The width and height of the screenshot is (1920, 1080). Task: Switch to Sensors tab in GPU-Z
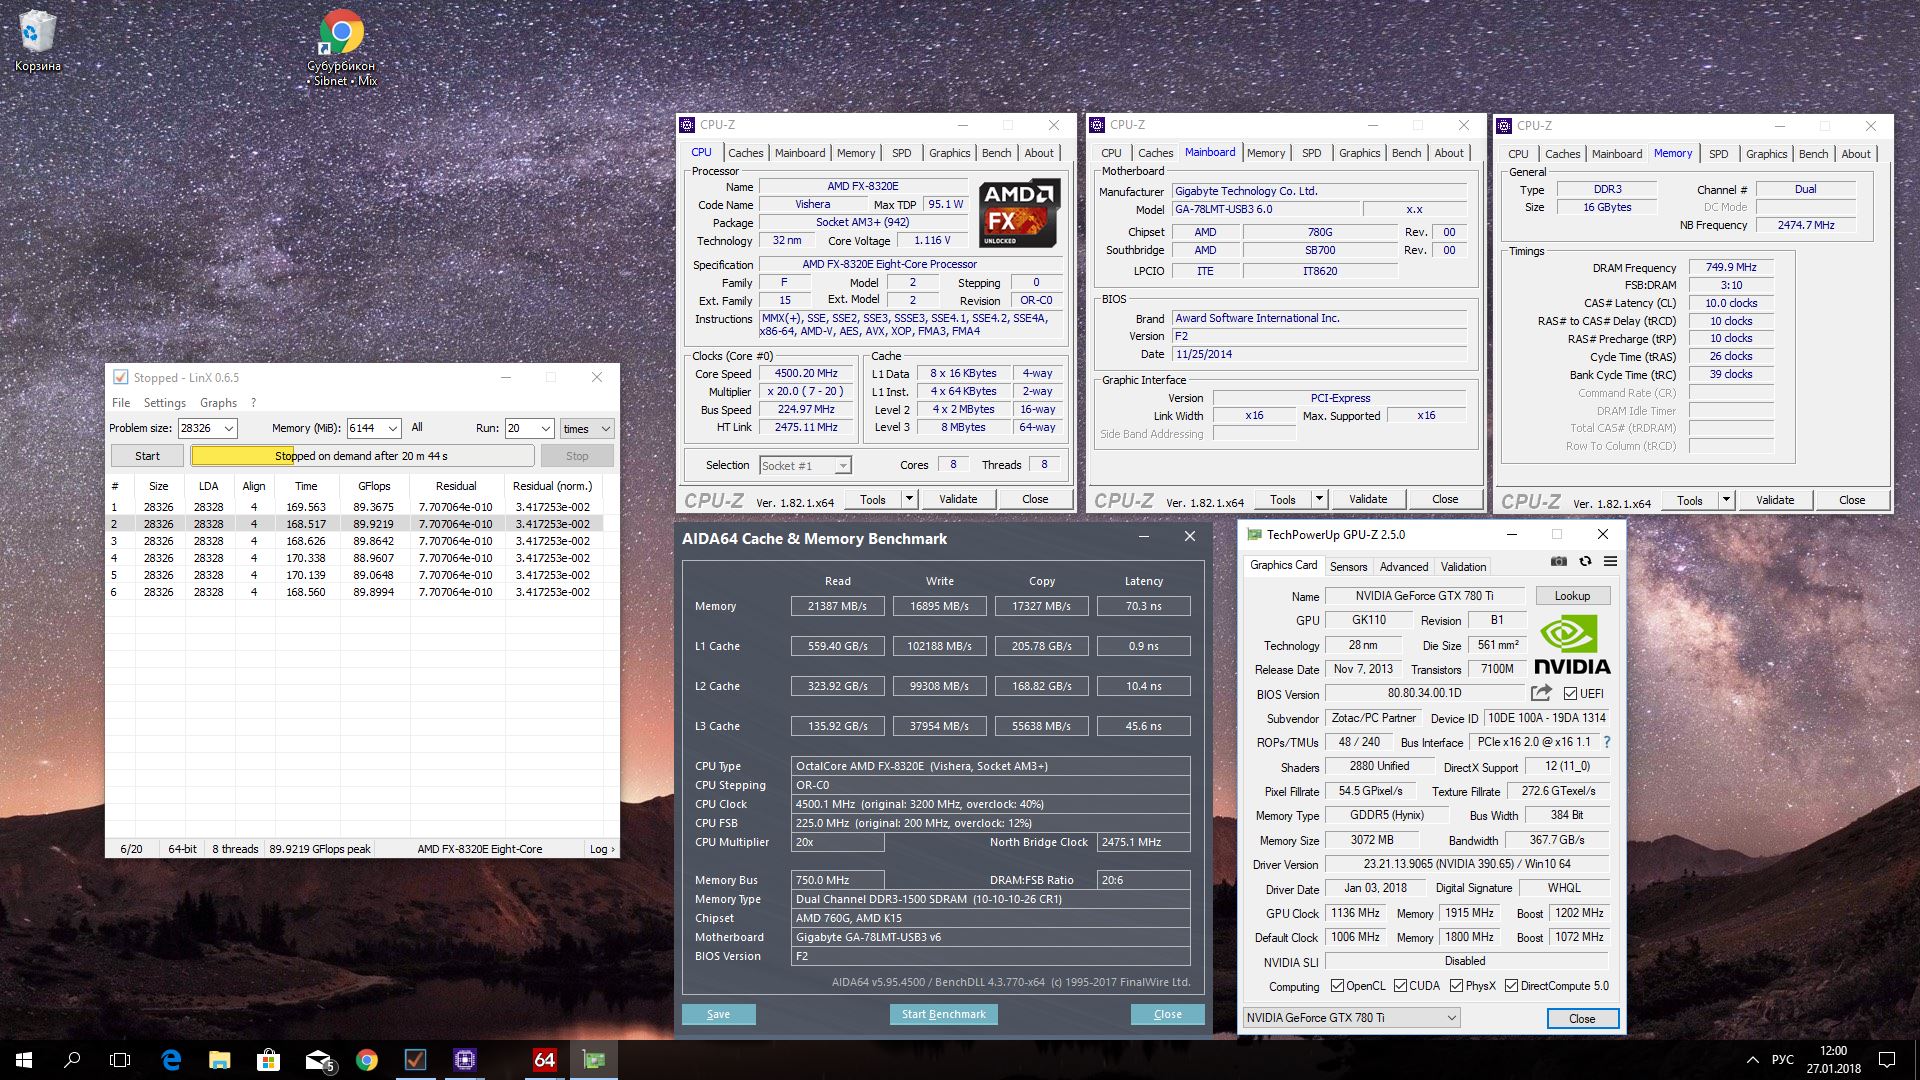click(x=1348, y=567)
